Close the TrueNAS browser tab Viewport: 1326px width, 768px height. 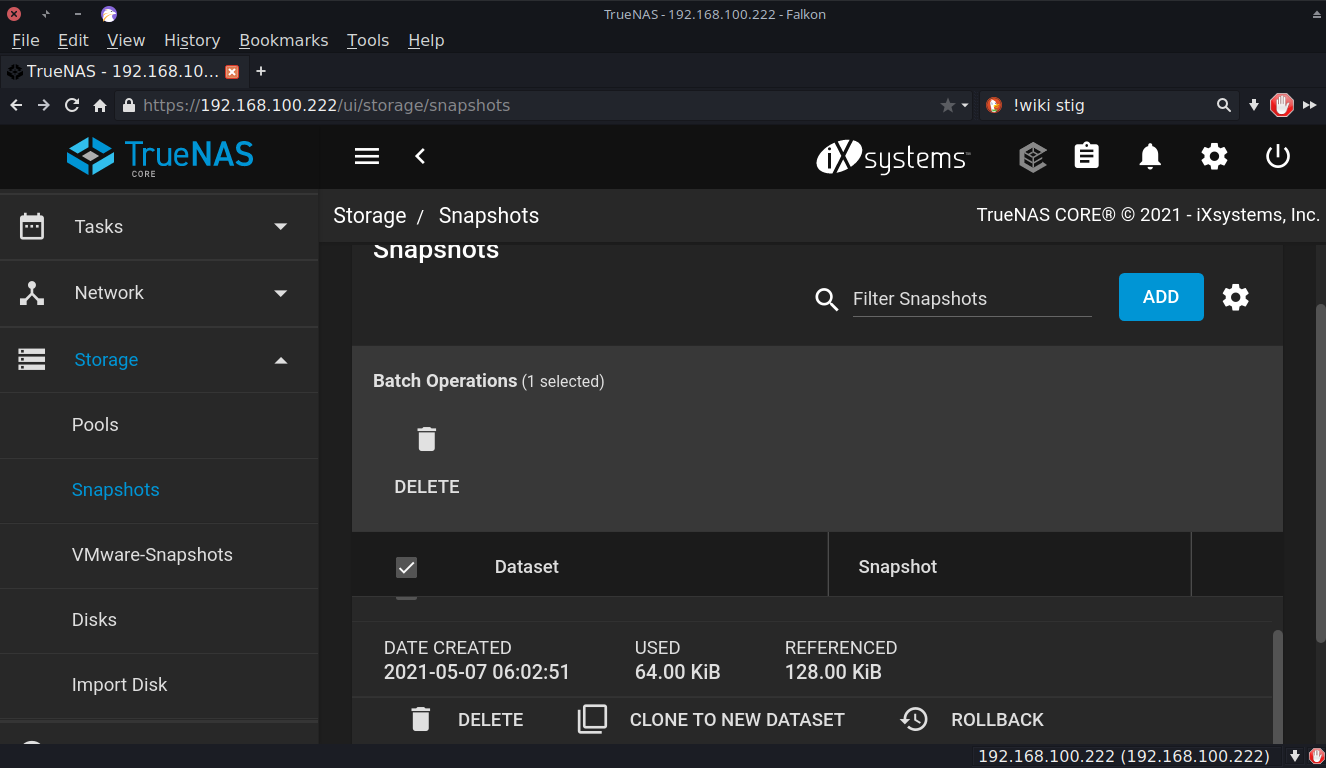232,72
